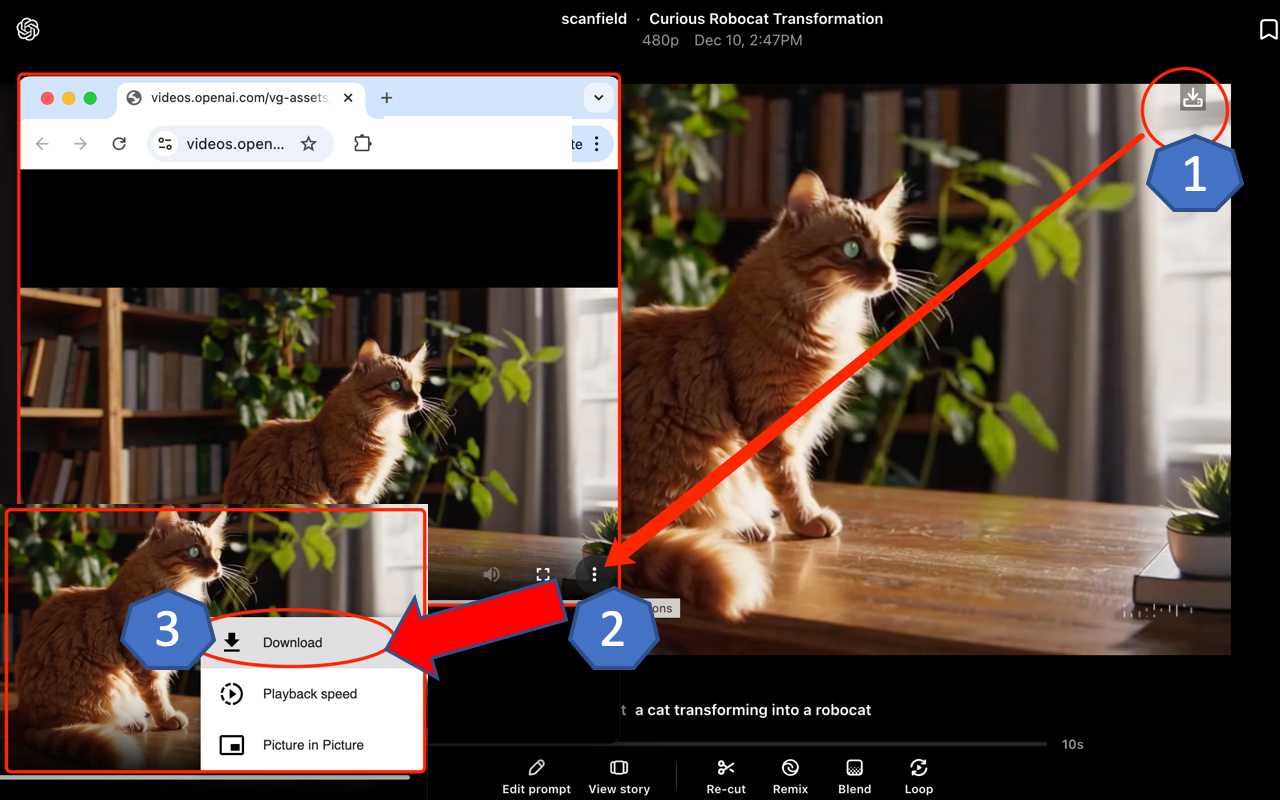Open the browser tab list chevron
The width and height of the screenshot is (1280, 800).
coord(597,97)
